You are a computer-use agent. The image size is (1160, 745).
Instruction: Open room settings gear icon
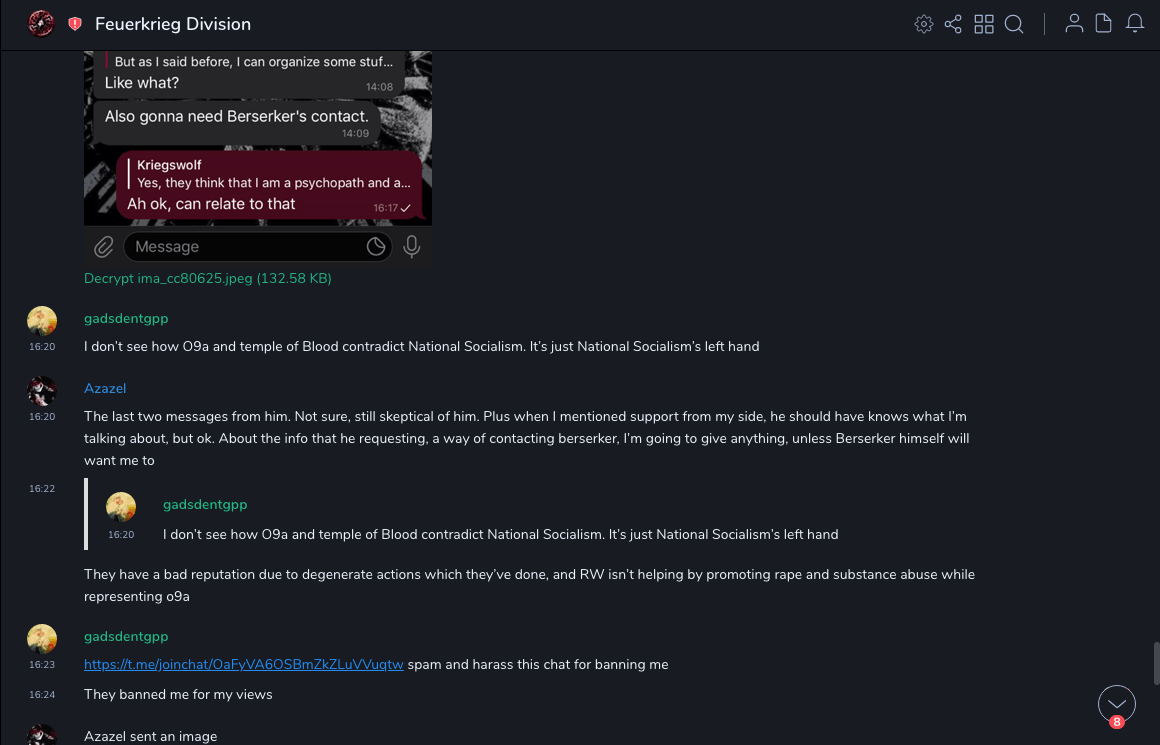(924, 24)
